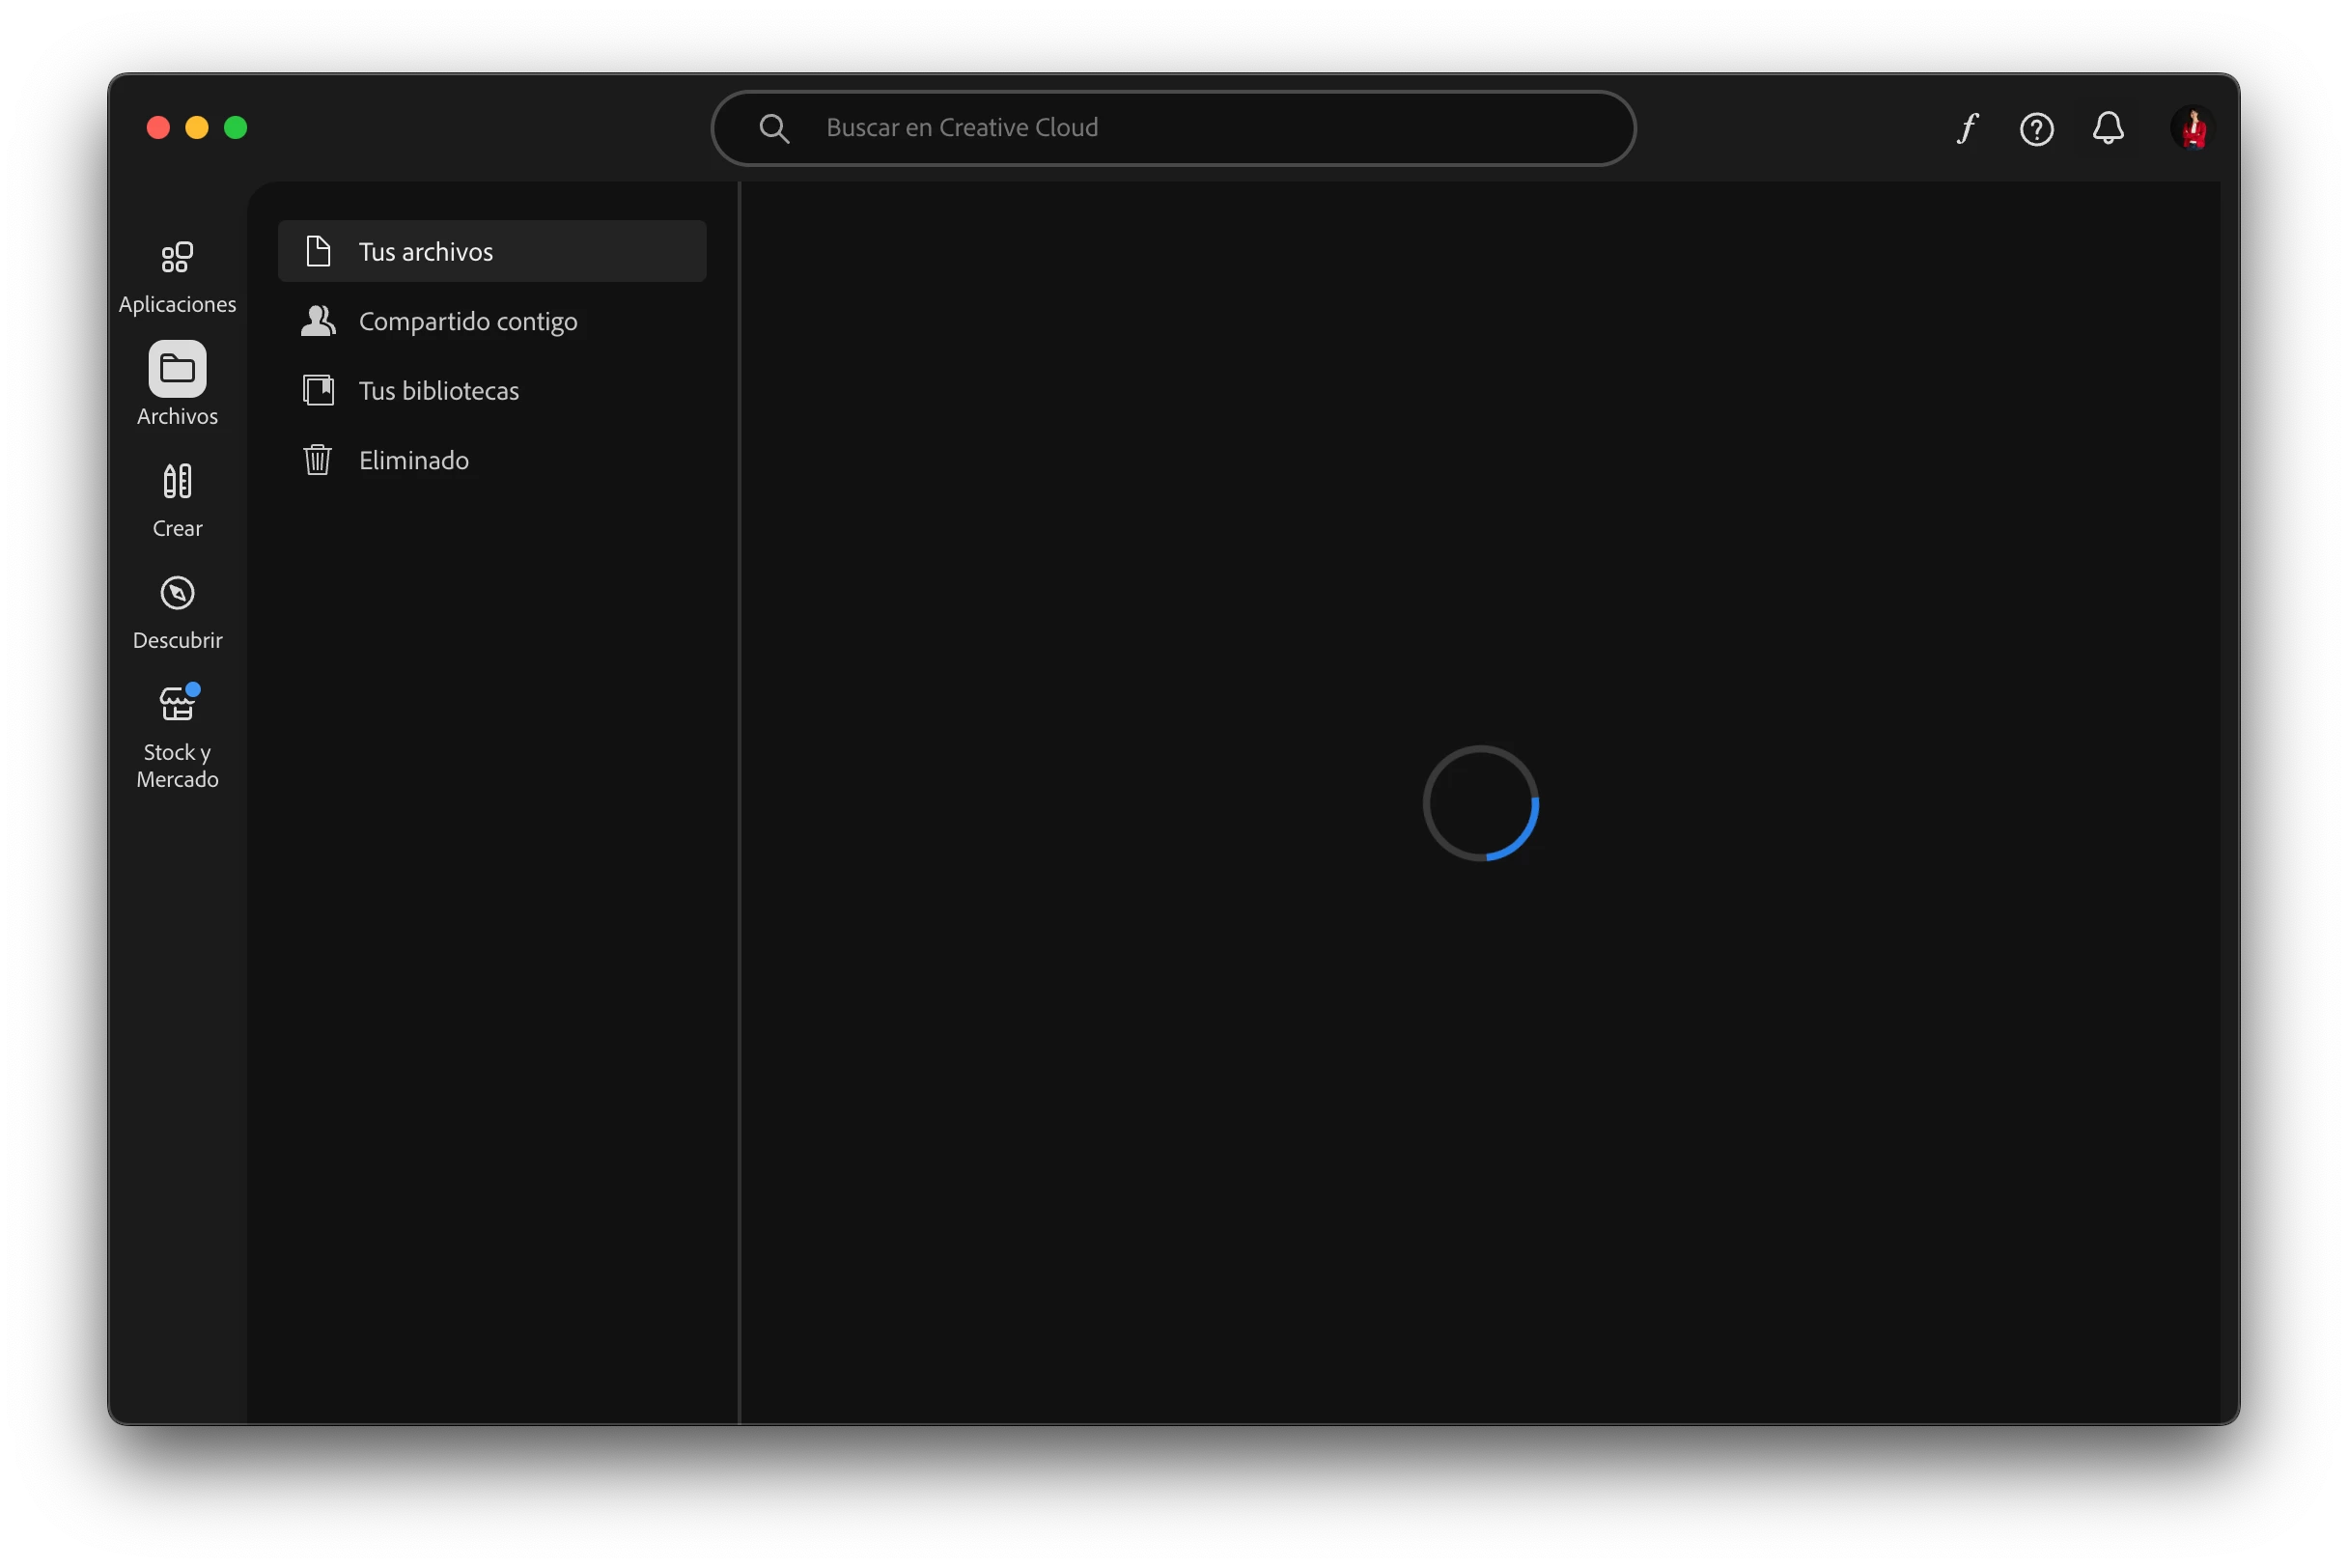
Task: Click the libraries icon beside Tus bibliotecas
Action: (318, 390)
